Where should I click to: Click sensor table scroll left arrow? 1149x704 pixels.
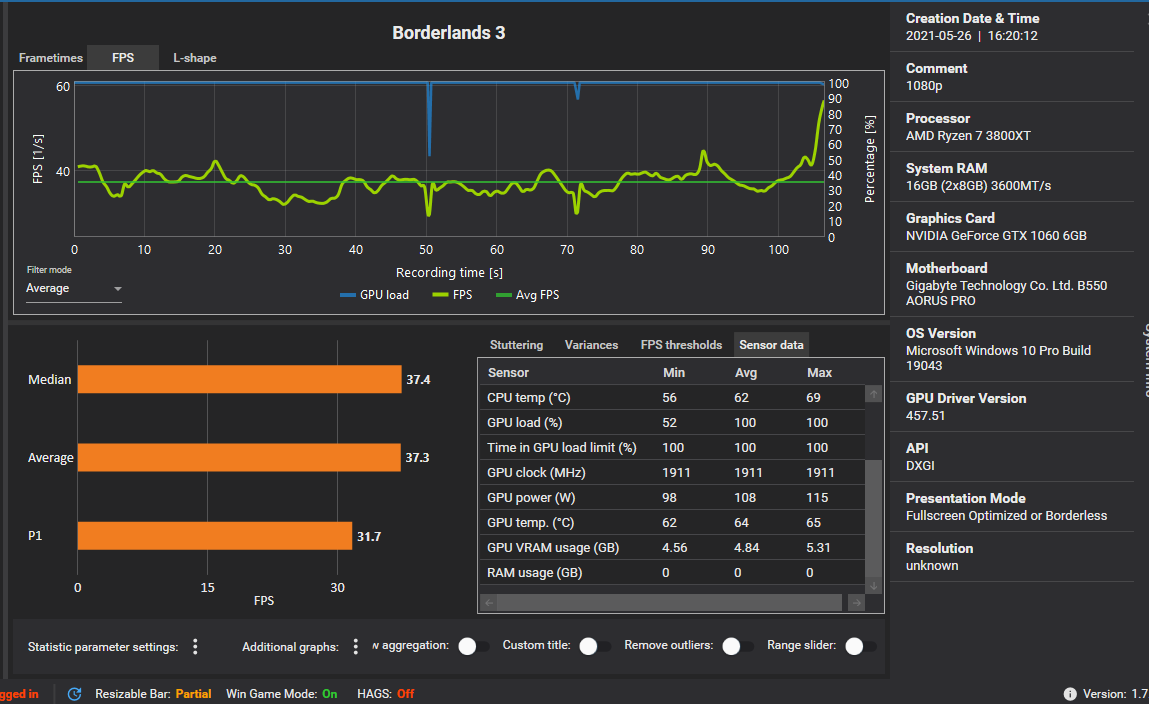click(489, 603)
